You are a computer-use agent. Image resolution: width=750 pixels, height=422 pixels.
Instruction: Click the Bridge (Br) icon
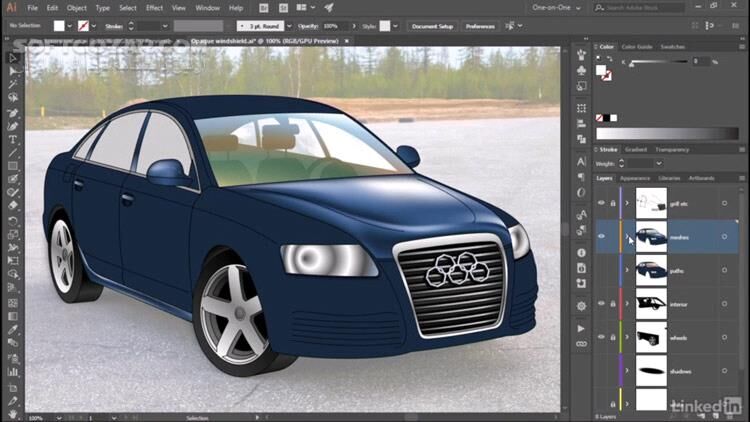pos(264,8)
